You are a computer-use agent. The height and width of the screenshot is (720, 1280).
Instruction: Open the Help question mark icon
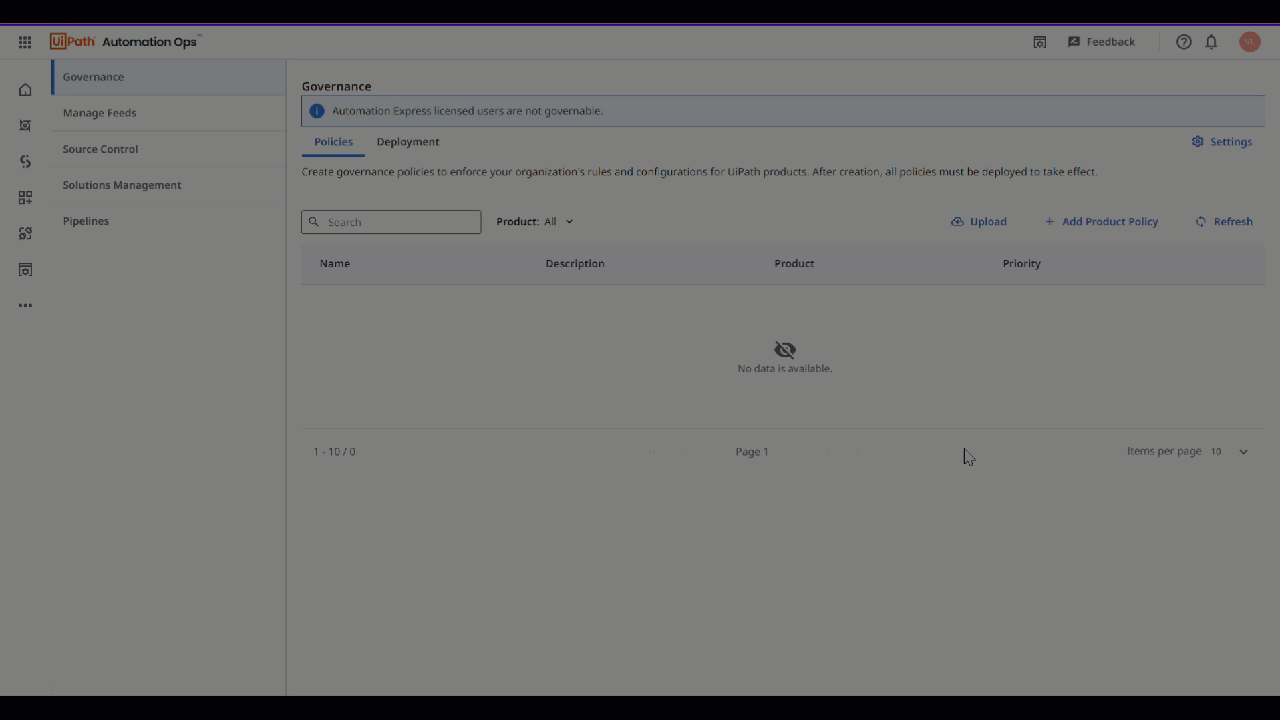1184,42
